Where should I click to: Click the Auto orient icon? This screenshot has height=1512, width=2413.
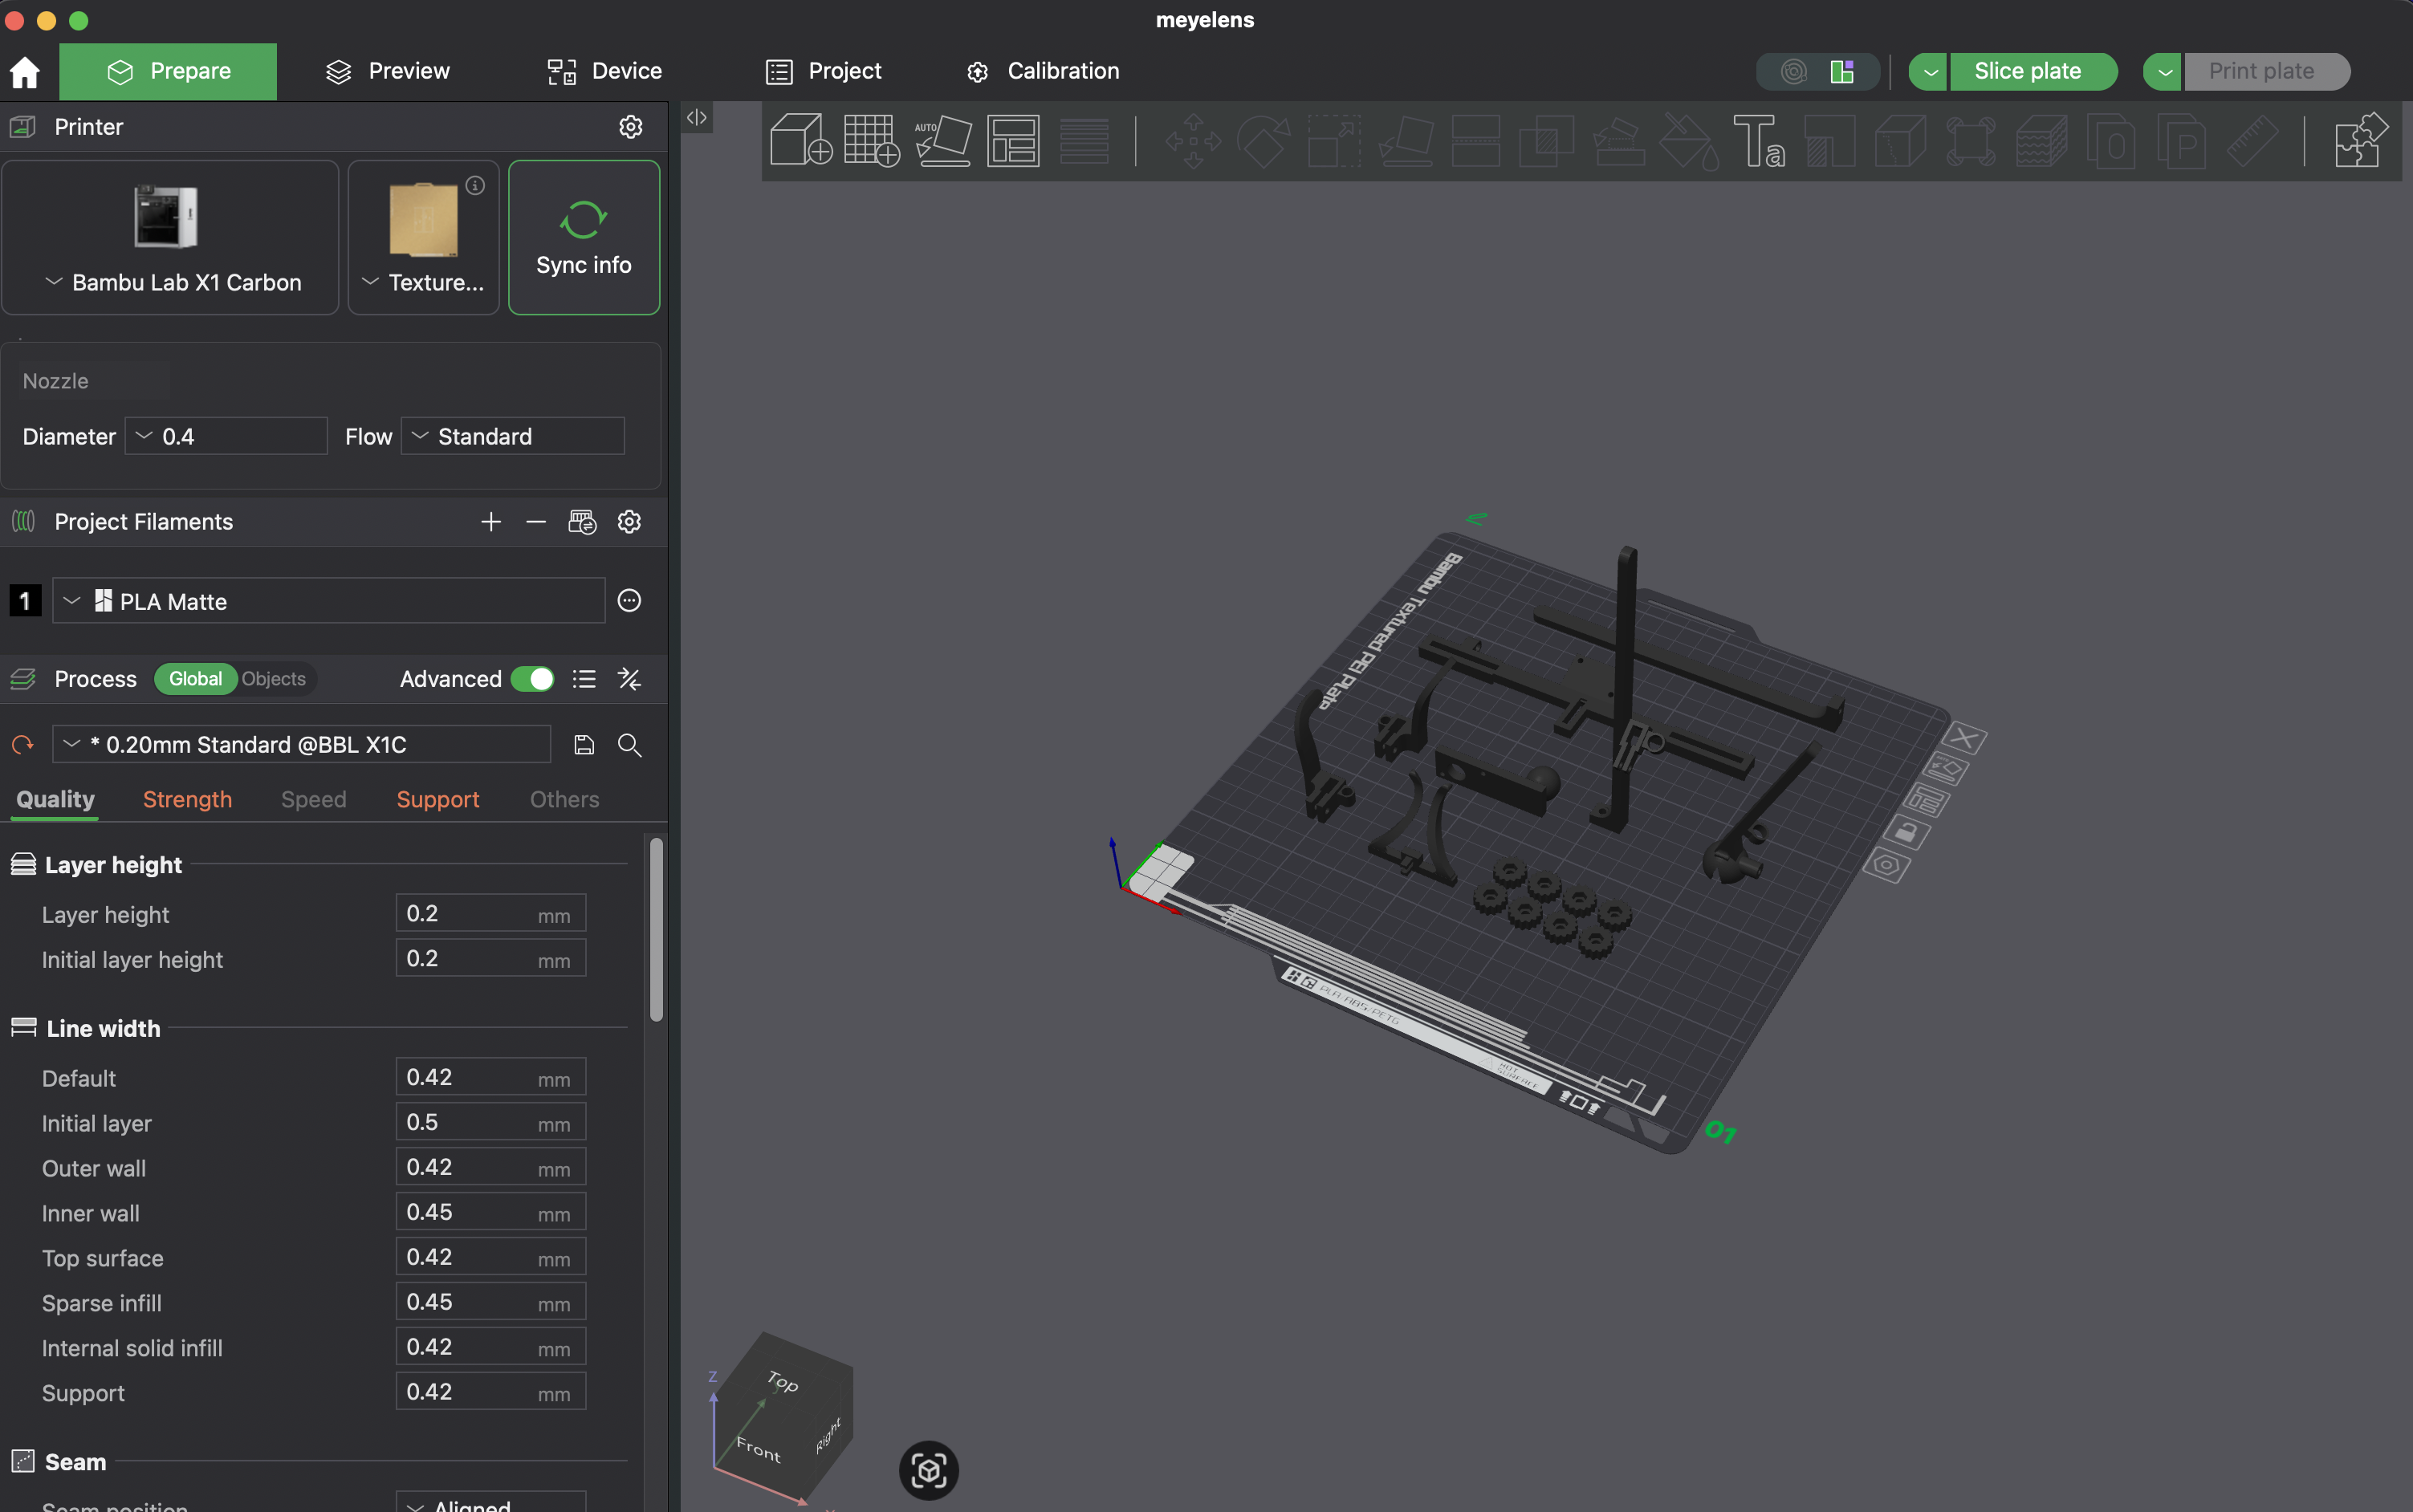click(942, 140)
